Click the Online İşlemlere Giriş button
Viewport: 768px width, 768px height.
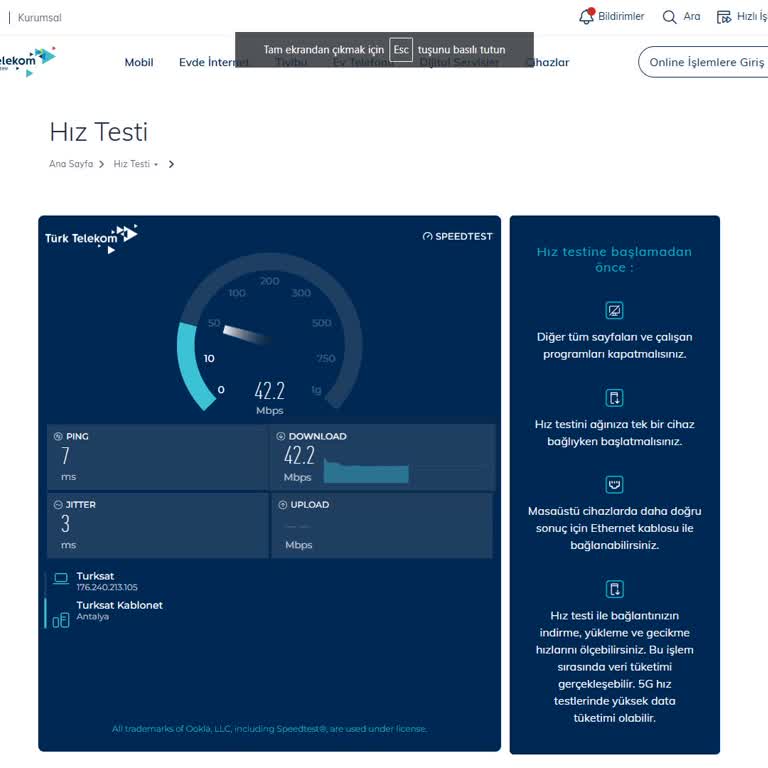[x=703, y=62]
